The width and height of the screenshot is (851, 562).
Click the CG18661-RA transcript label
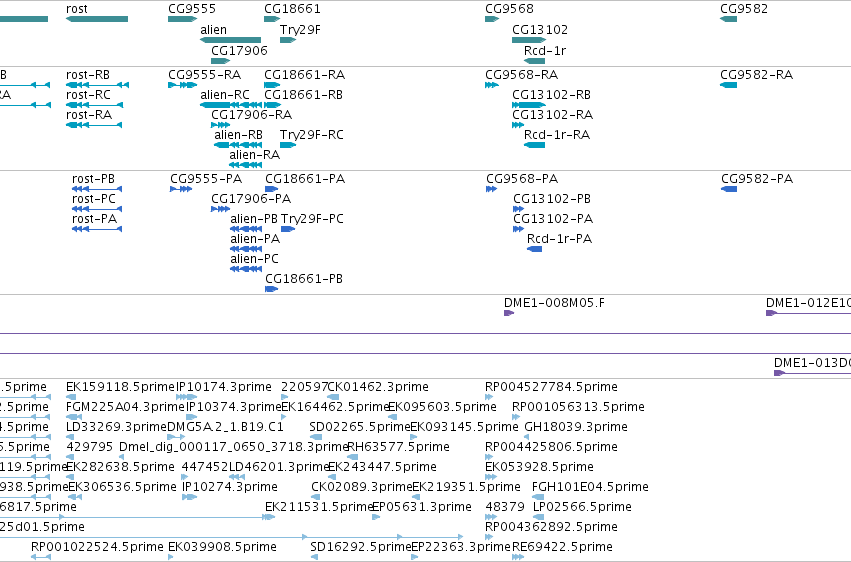(x=304, y=75)
